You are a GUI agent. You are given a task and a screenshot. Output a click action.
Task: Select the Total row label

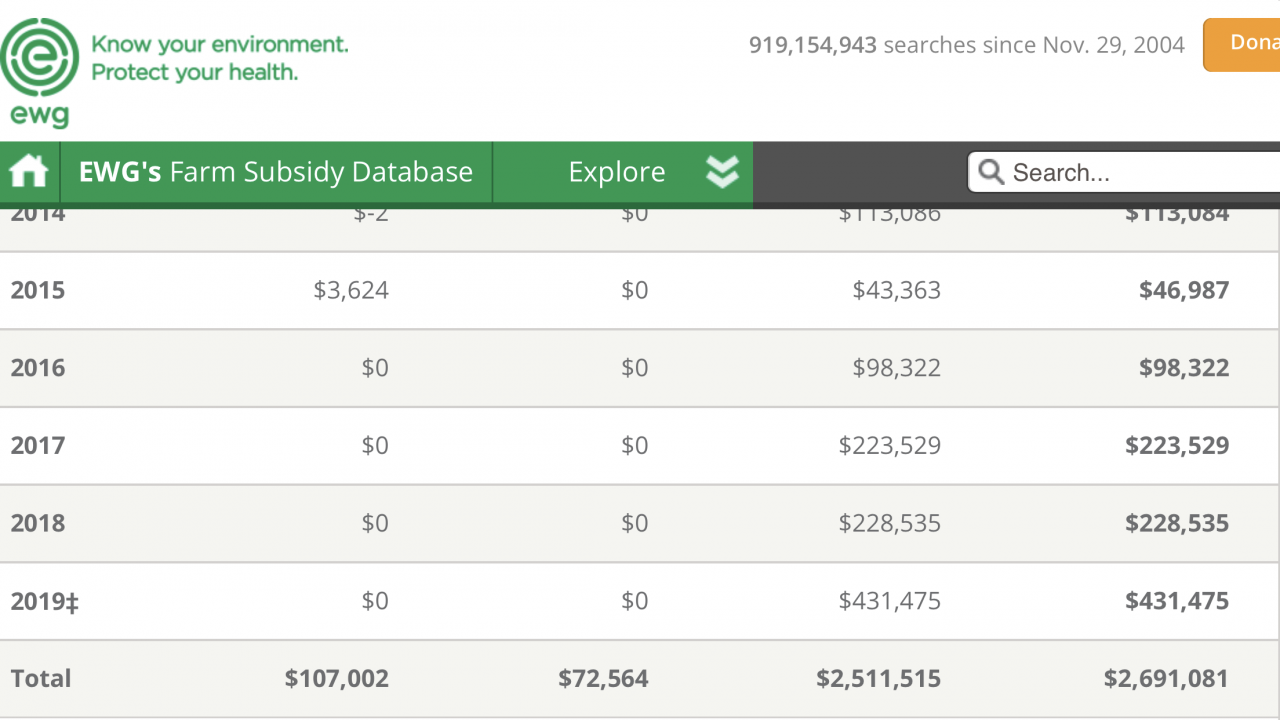pyautogui.click(x=41, y=678)
